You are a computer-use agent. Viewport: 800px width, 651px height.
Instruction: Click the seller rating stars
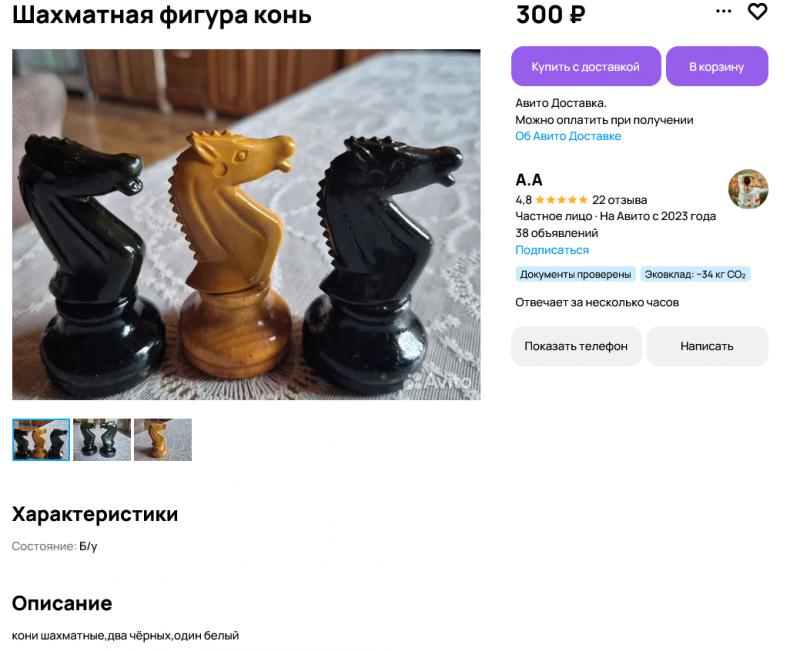click(x=561, y=200)
